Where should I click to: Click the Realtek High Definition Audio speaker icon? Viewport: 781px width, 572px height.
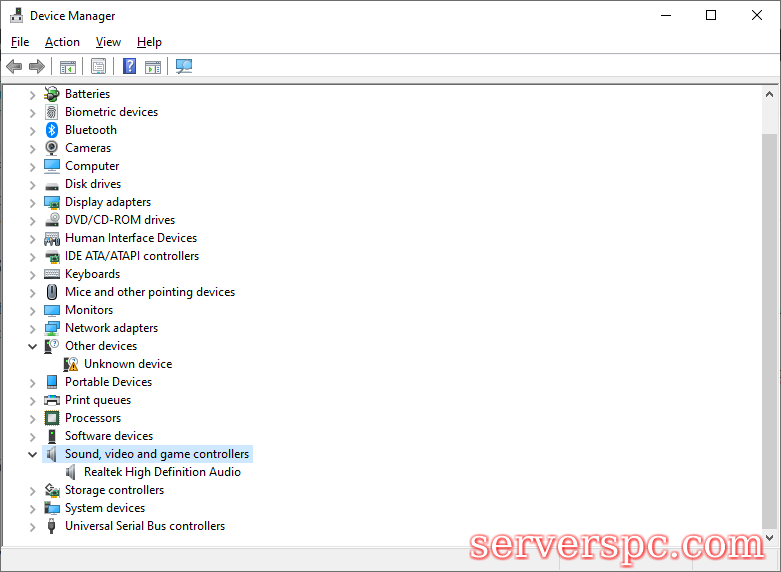tap(71, 472)
